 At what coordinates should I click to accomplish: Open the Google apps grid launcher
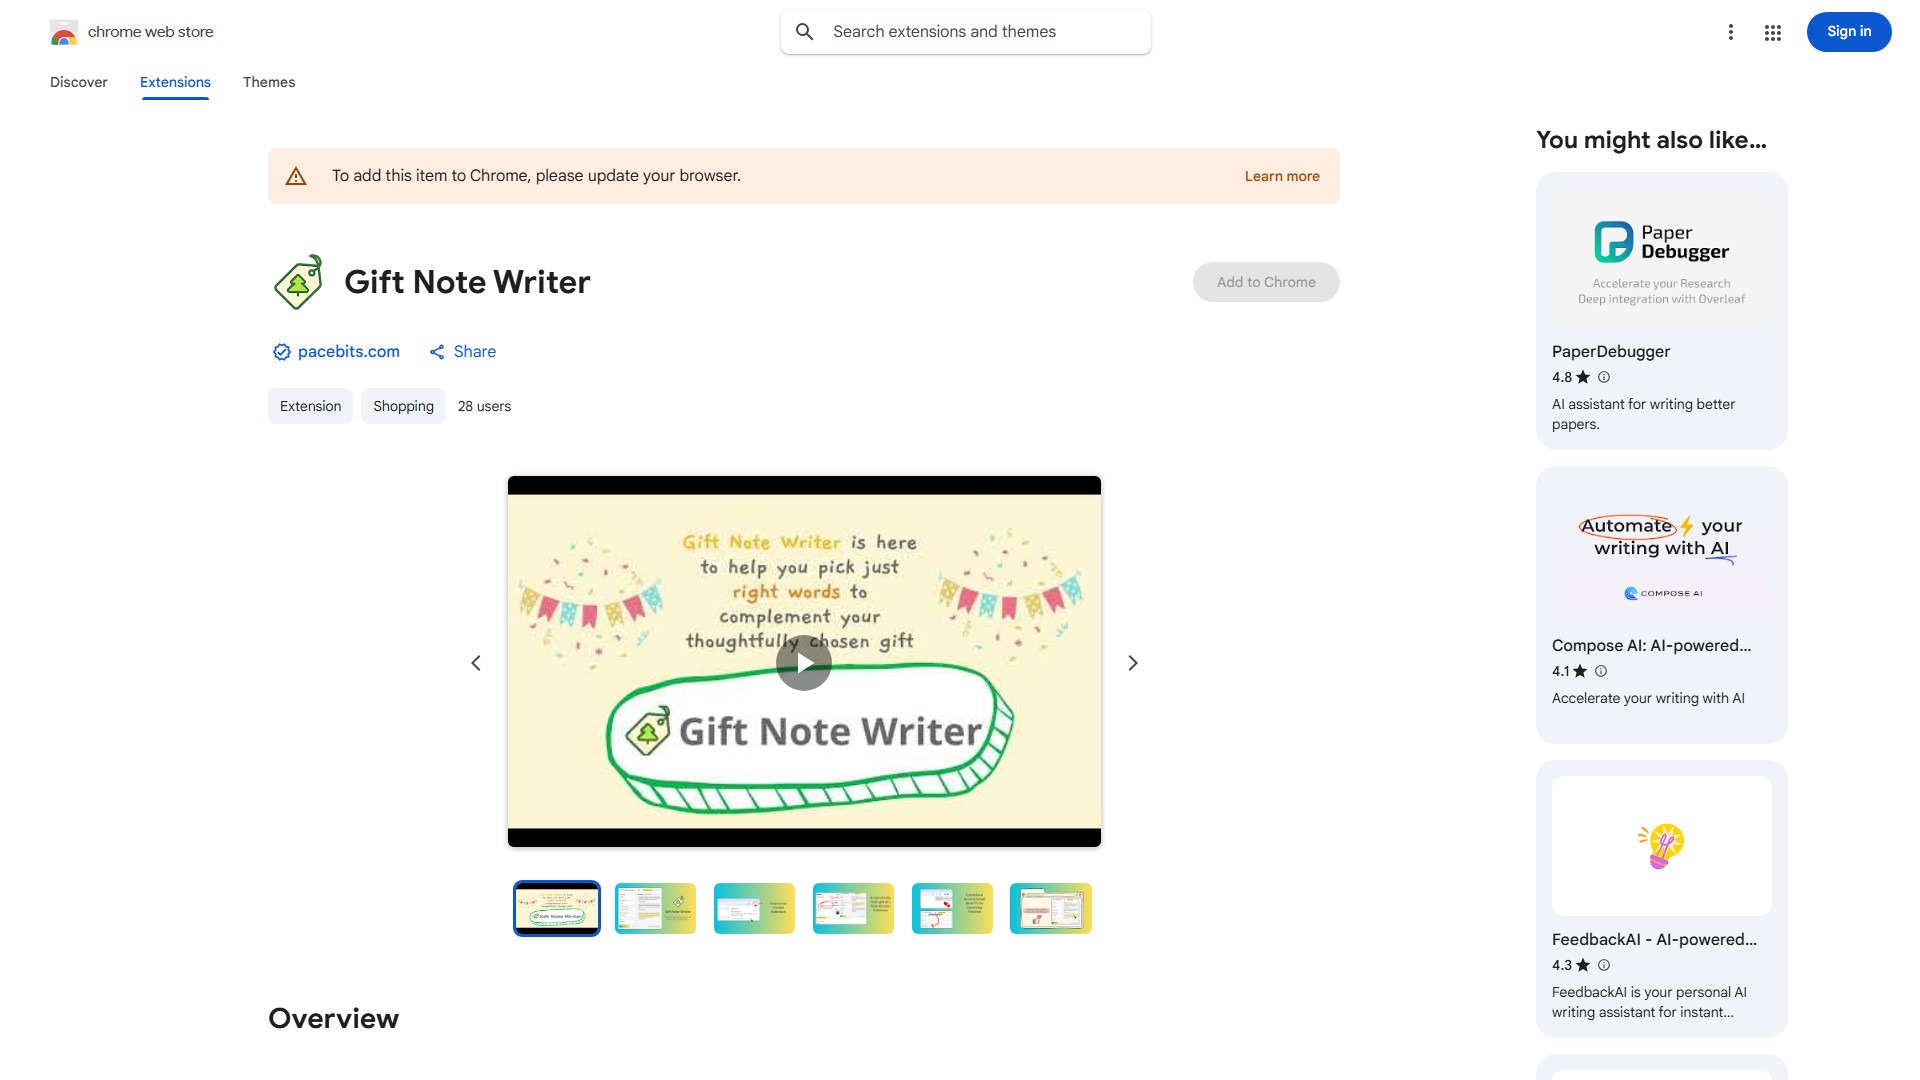(x=1772, y=32)
